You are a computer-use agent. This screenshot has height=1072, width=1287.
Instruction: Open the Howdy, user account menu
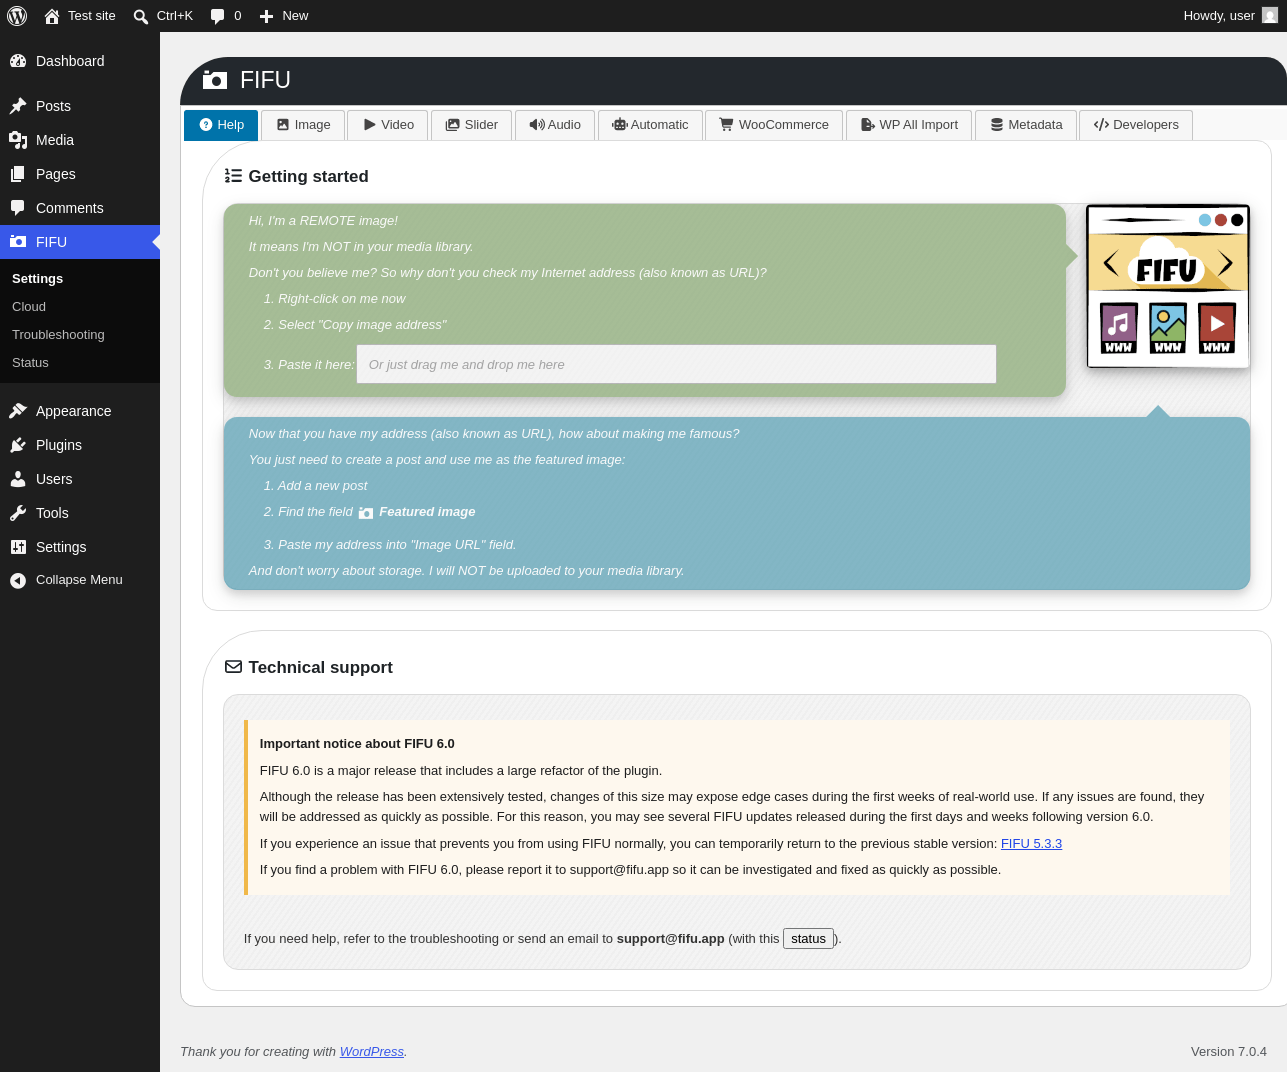[1230, 16]
